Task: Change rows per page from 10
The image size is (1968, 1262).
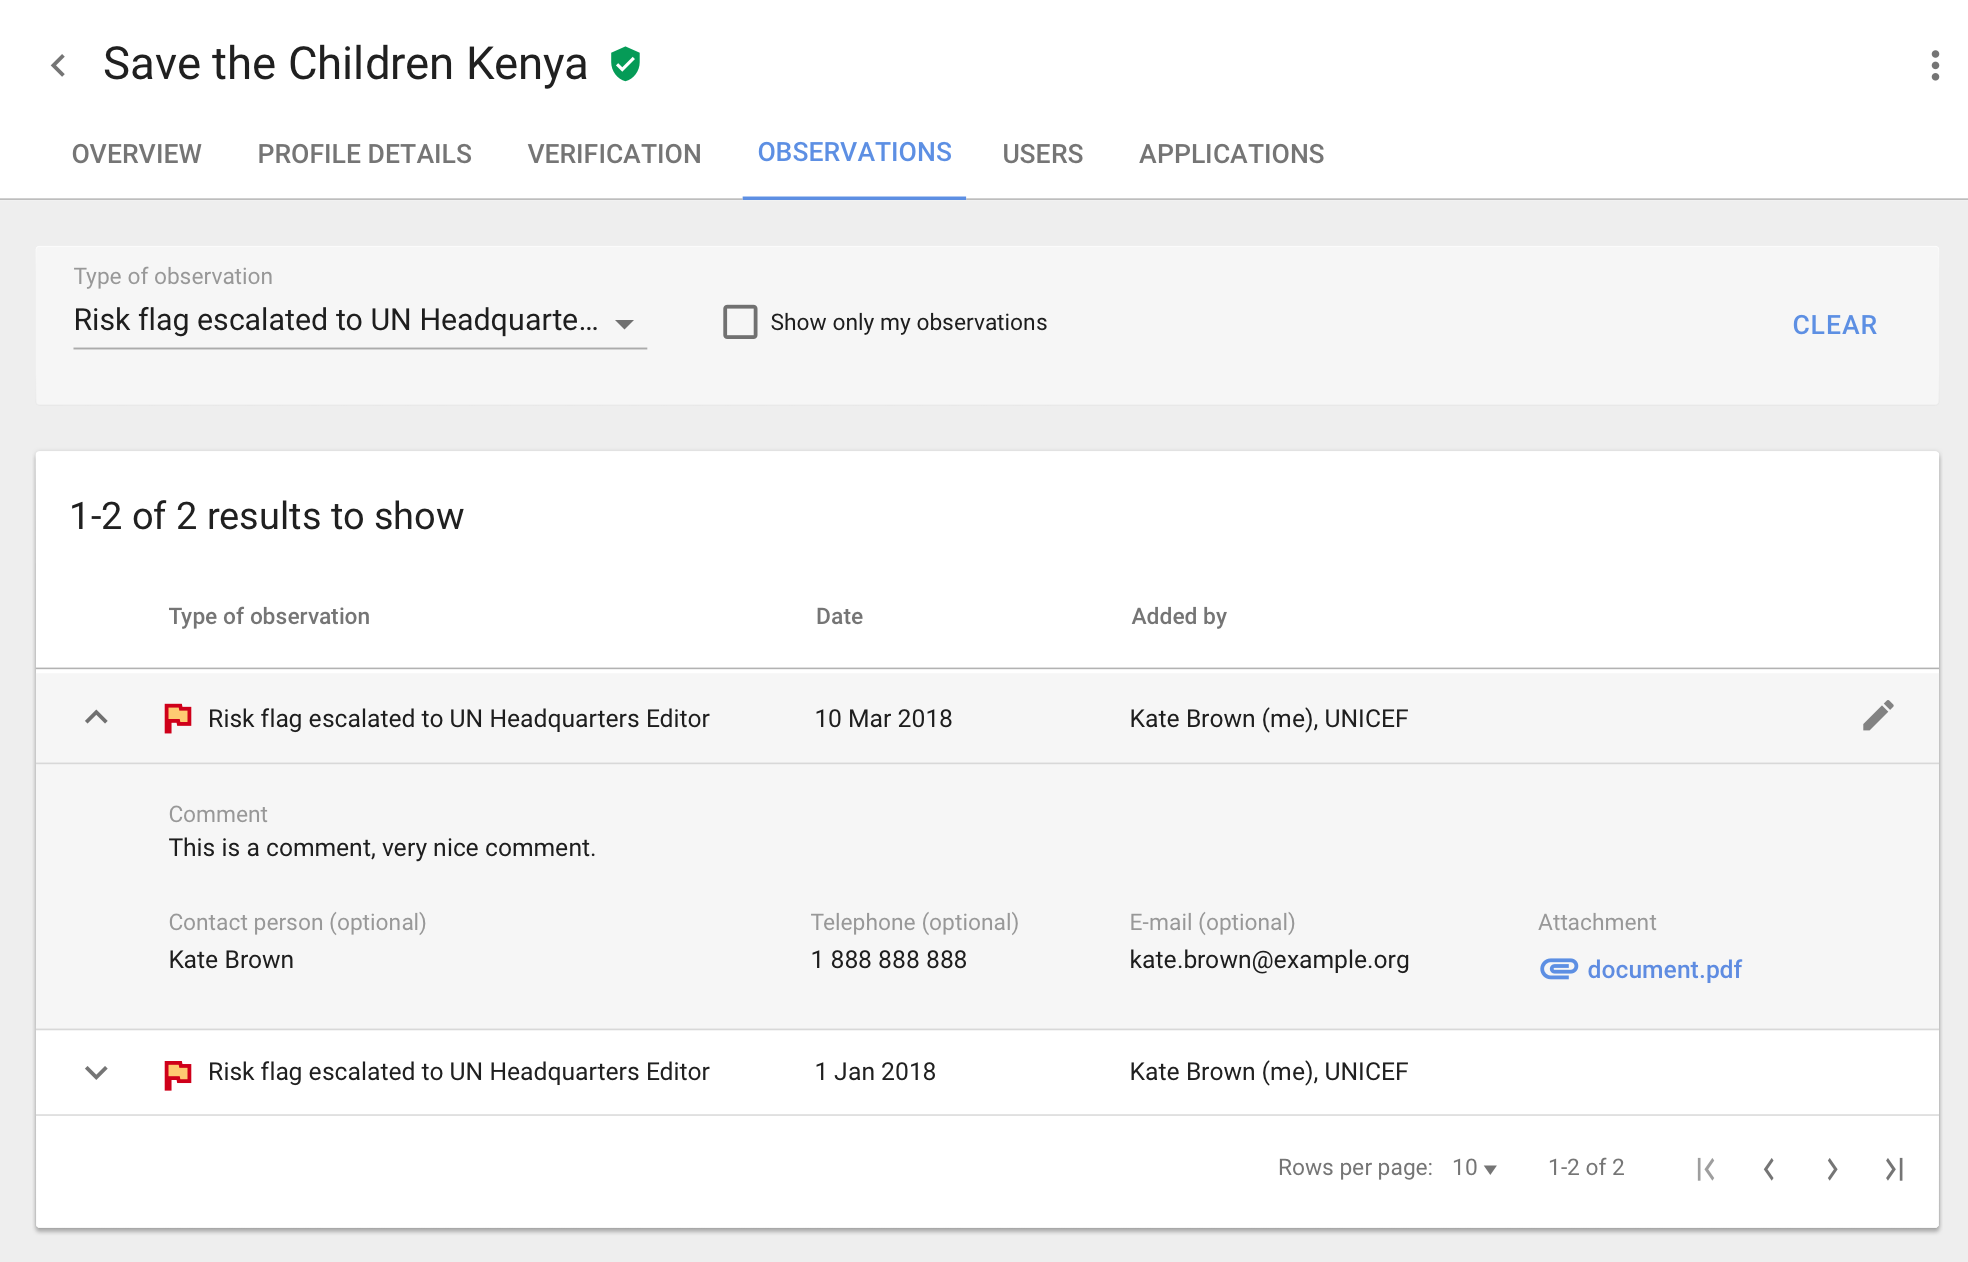Action: point(1474,1168)
